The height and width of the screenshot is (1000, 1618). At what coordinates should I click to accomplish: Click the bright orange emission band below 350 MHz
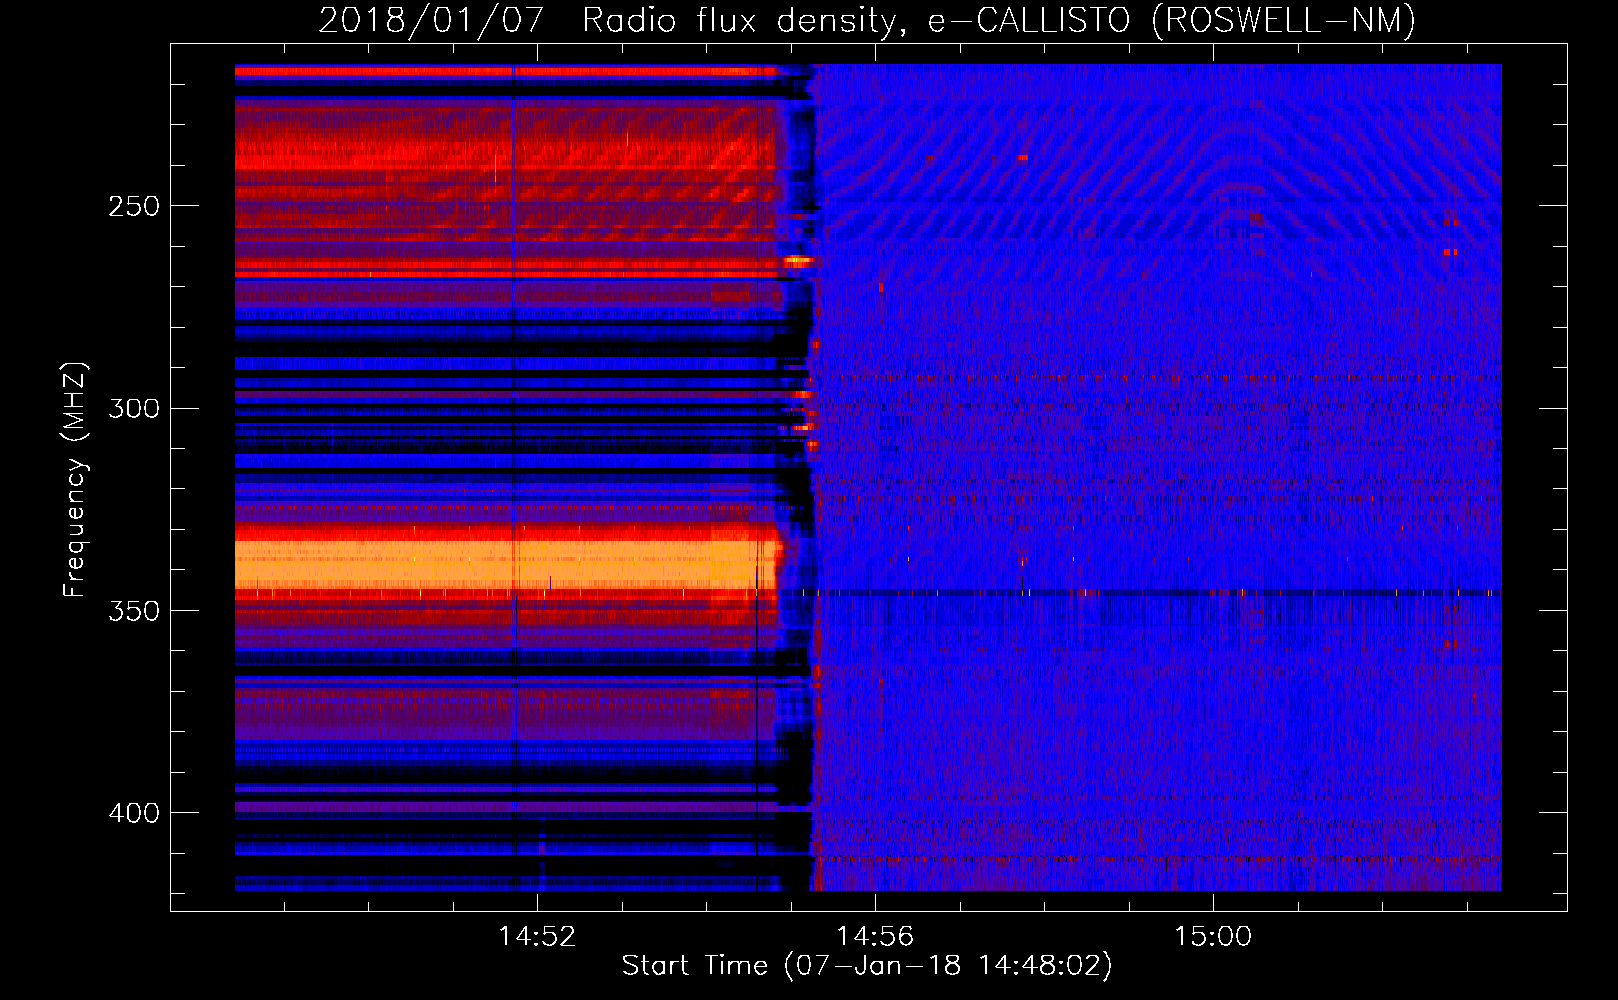point(508,564)
